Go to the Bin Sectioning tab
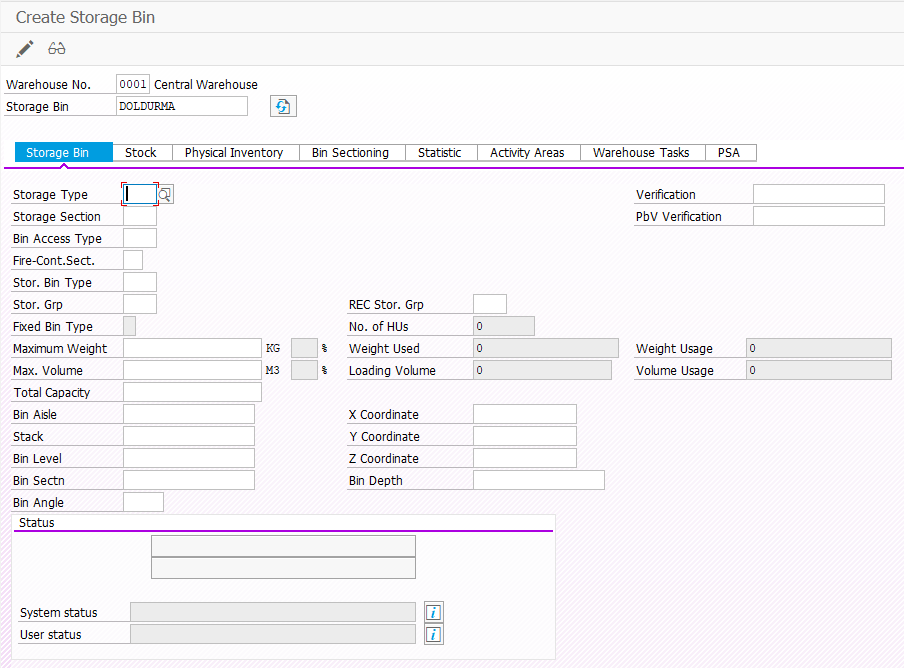 350,153
